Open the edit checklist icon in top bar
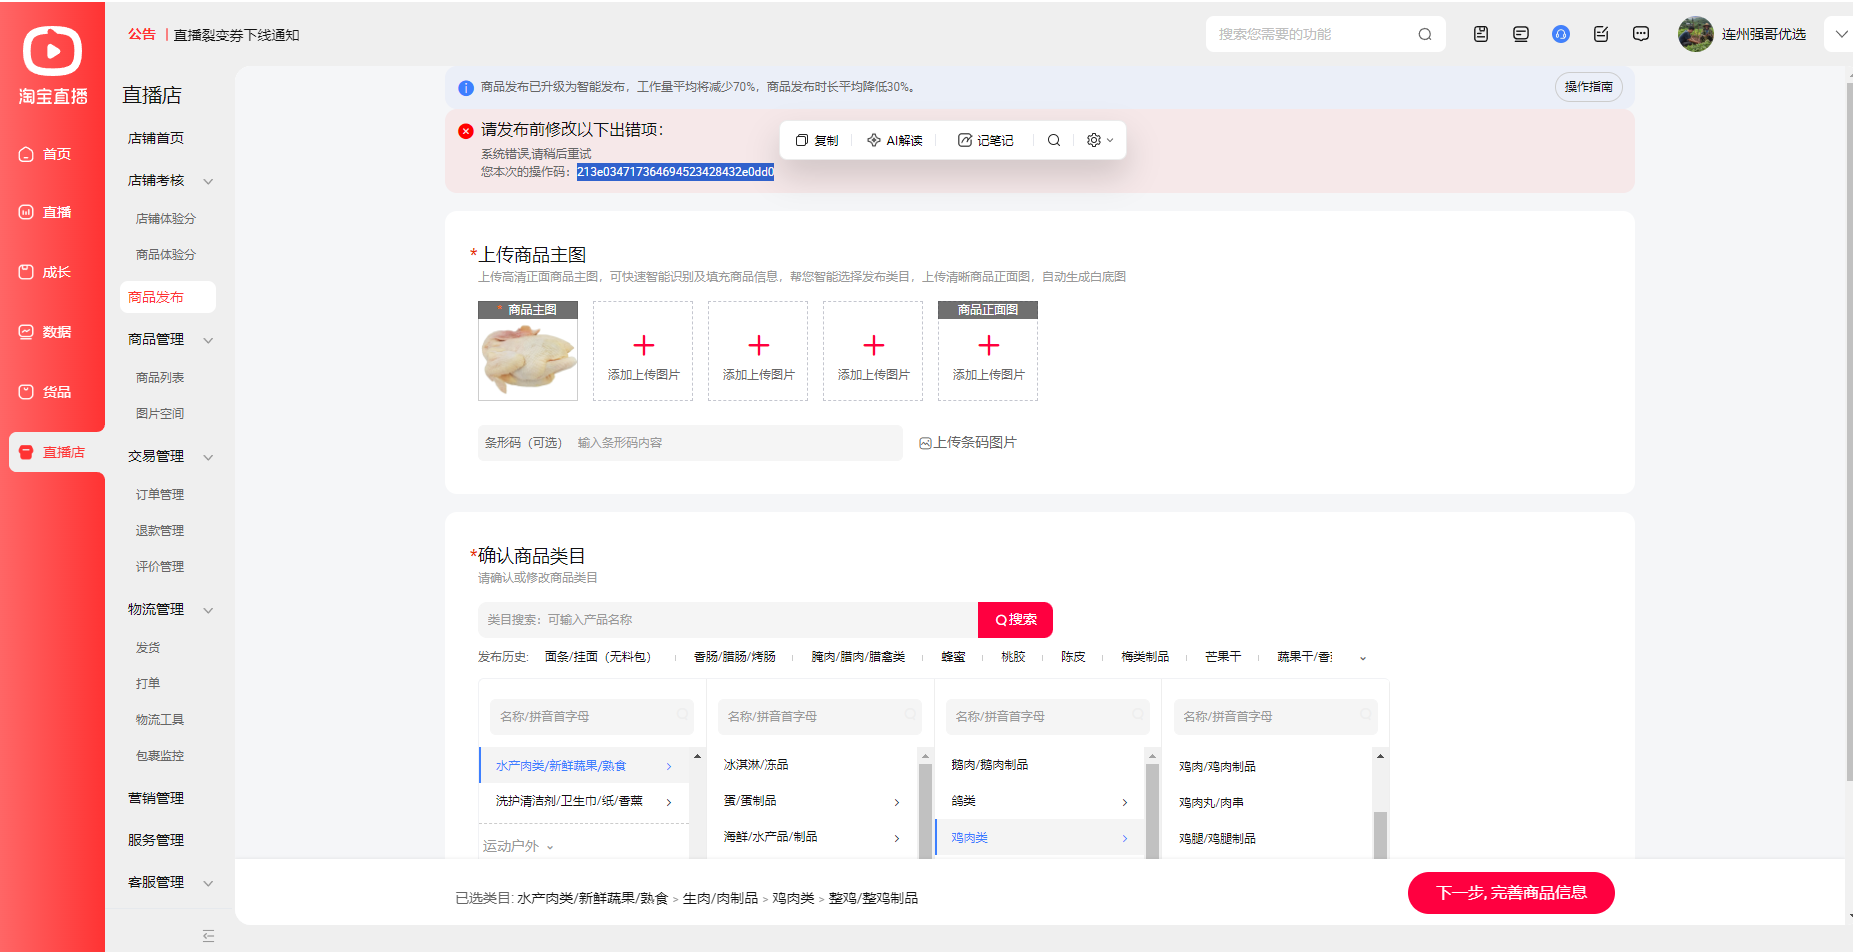 click(1601, 34)
